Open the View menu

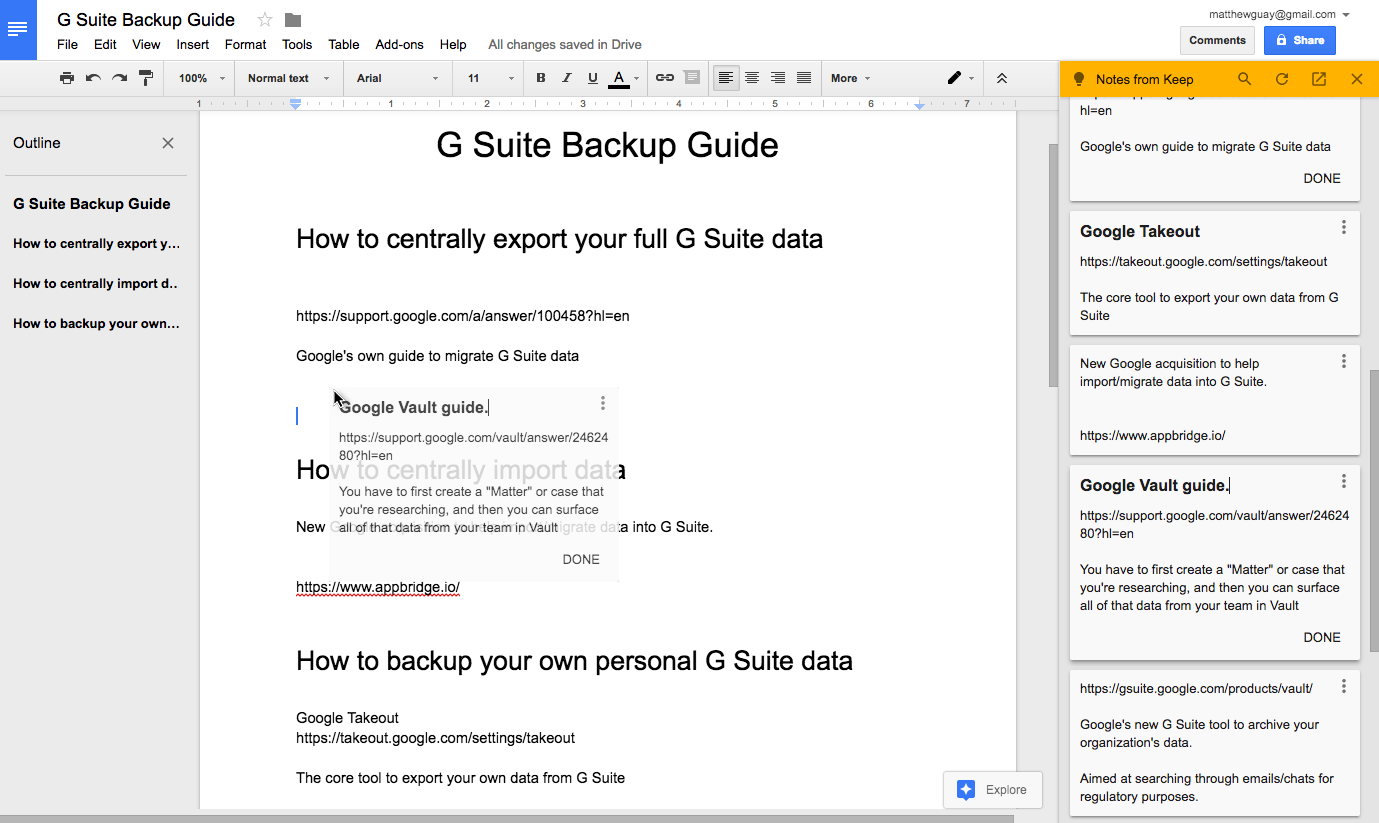[x=146, y=44]
